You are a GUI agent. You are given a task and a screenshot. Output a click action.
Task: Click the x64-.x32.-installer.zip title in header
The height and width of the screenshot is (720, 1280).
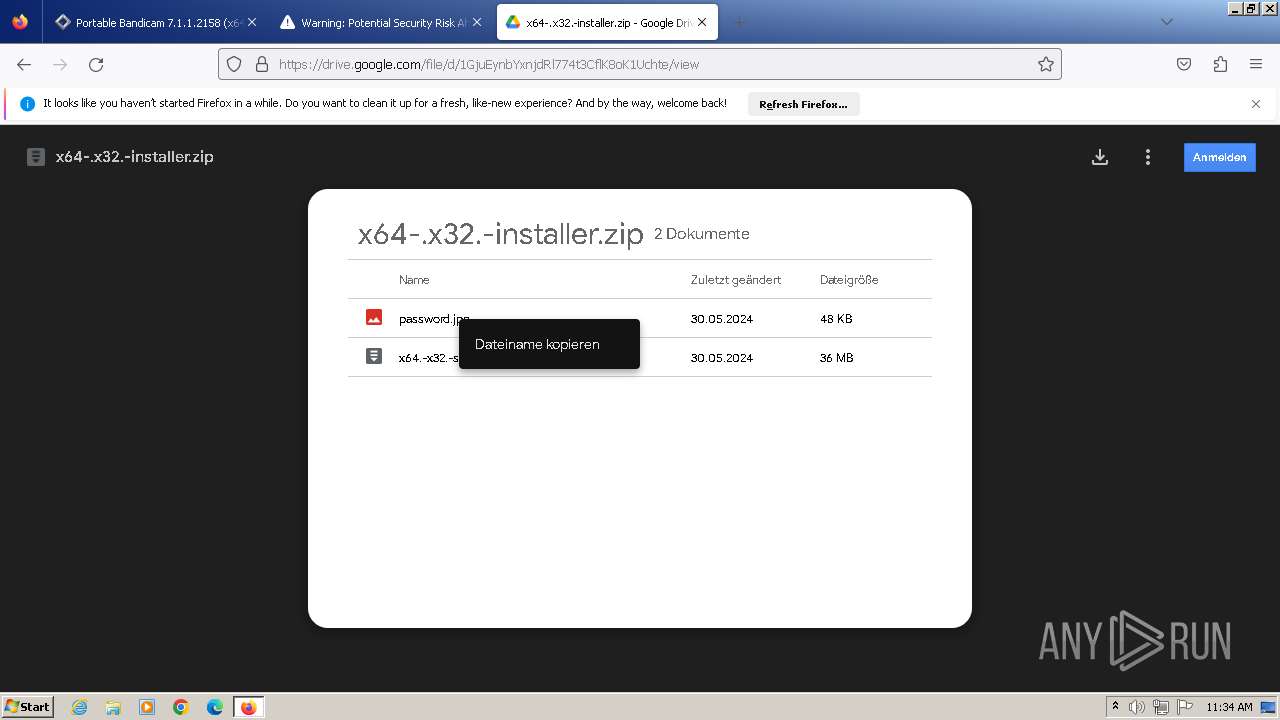tap(135, 157)
